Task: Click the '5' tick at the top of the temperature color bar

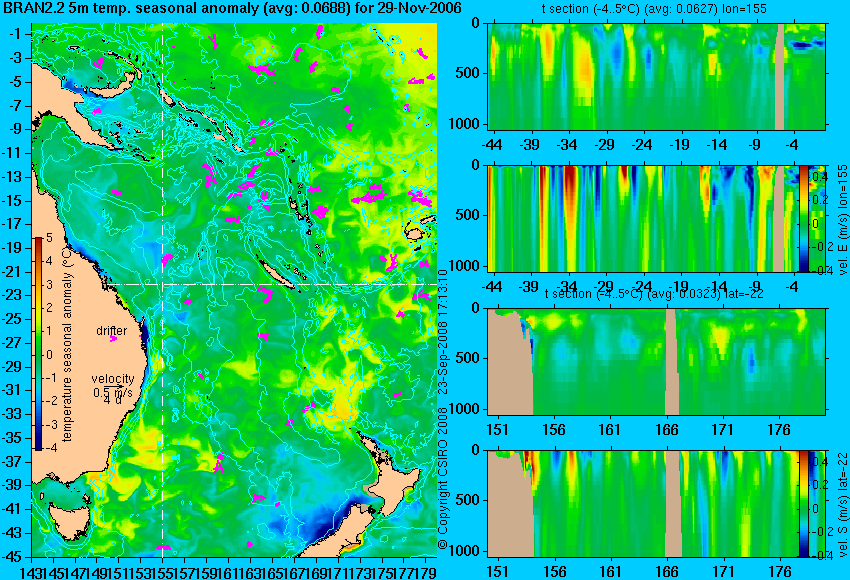Action: [x=49, y=237]
